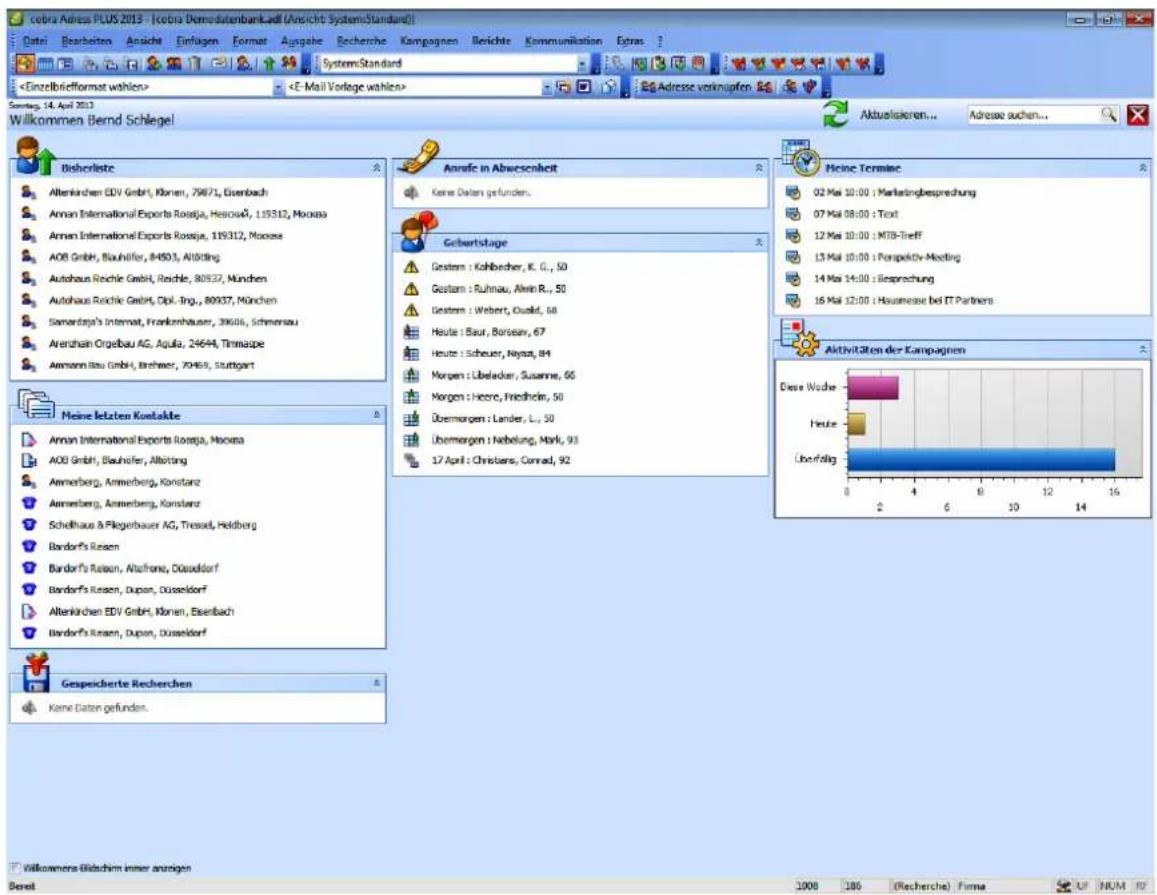The image size is (1157, 895).
Task: Collapse the Anrufe in Abwesenheit panel
Action: click(x=759, y=168)
